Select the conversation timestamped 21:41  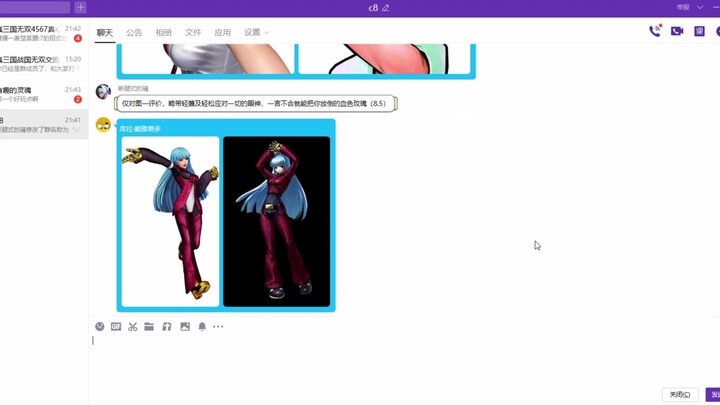[44, 124]
